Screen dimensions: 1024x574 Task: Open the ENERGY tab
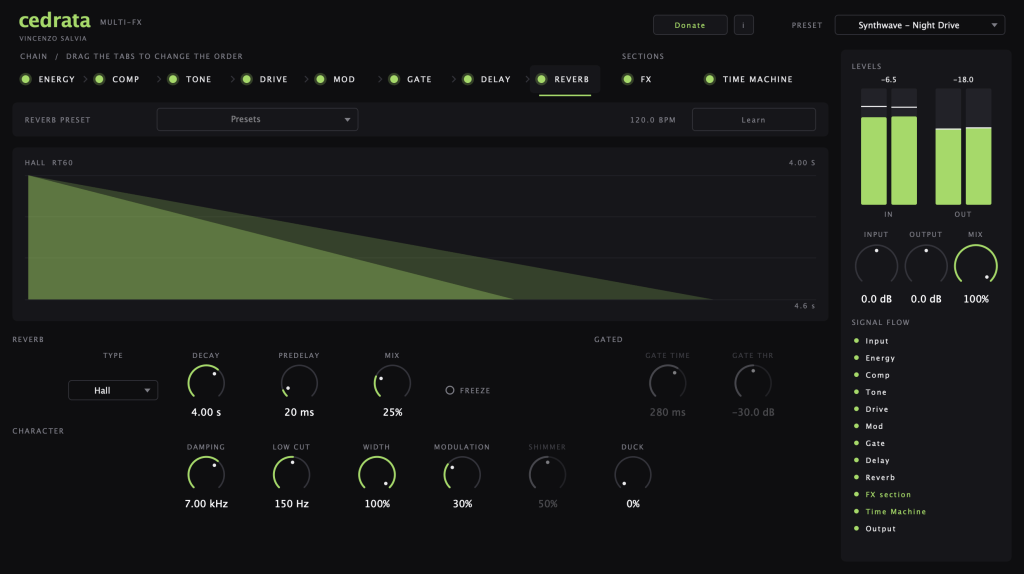tap(56, 80)
